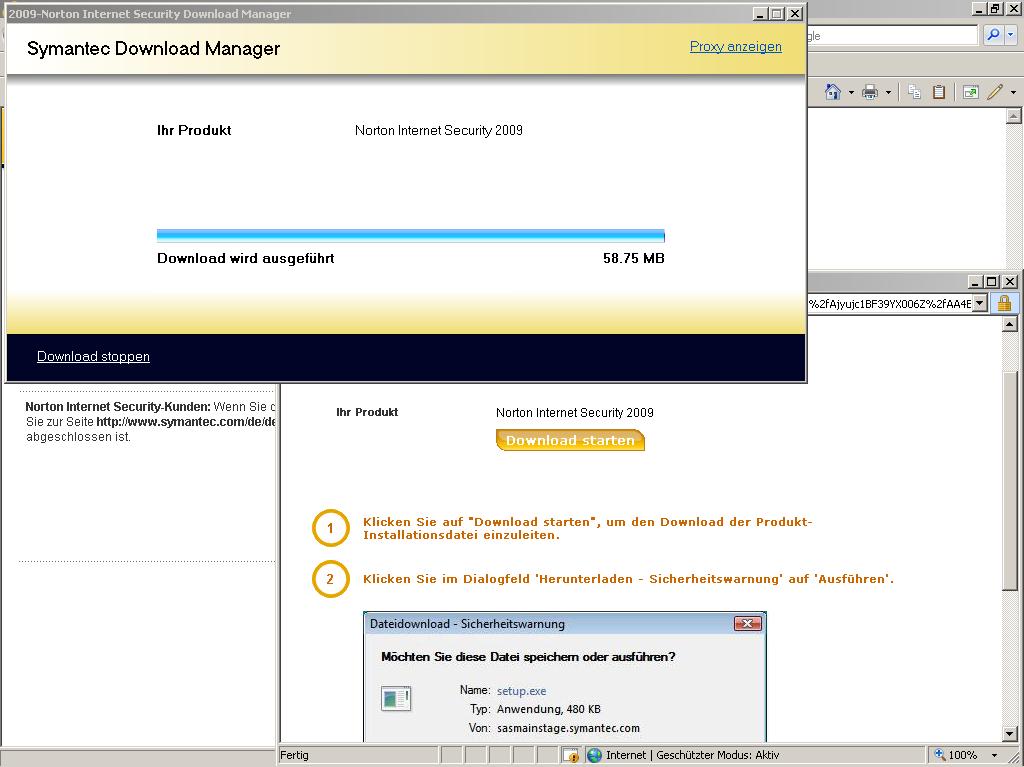Click the setup.exe file name link
Viewport: 1024px width, 767px height.
click(521, 691)
